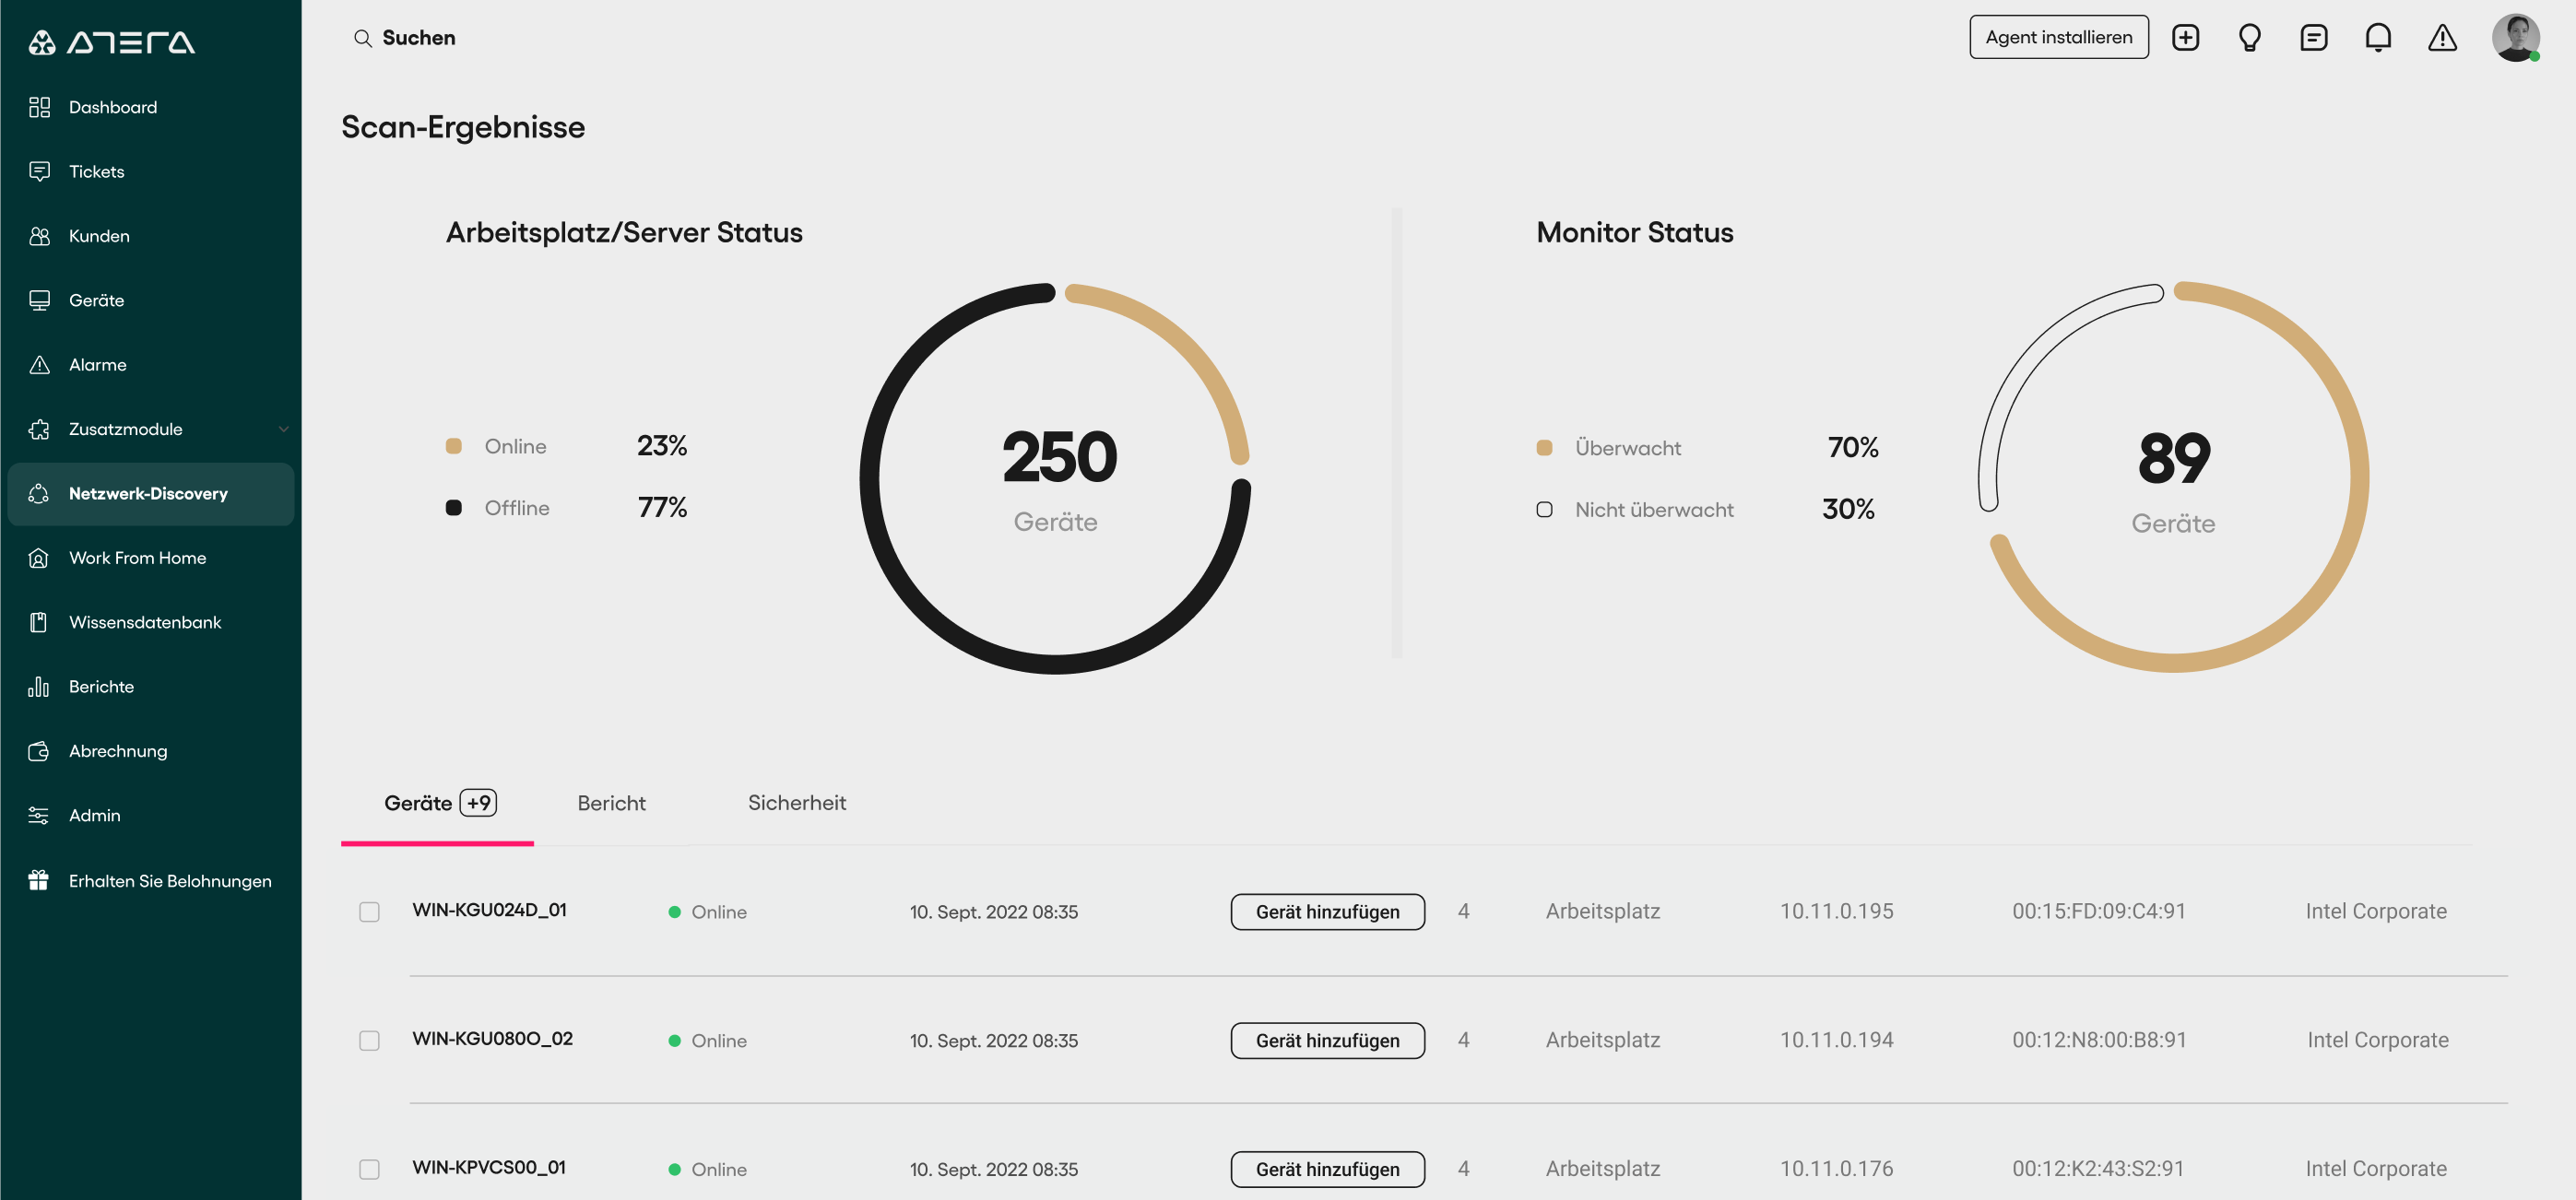Open Tickets icon in sidebar

pyautogui.click(x=39, y=171)
